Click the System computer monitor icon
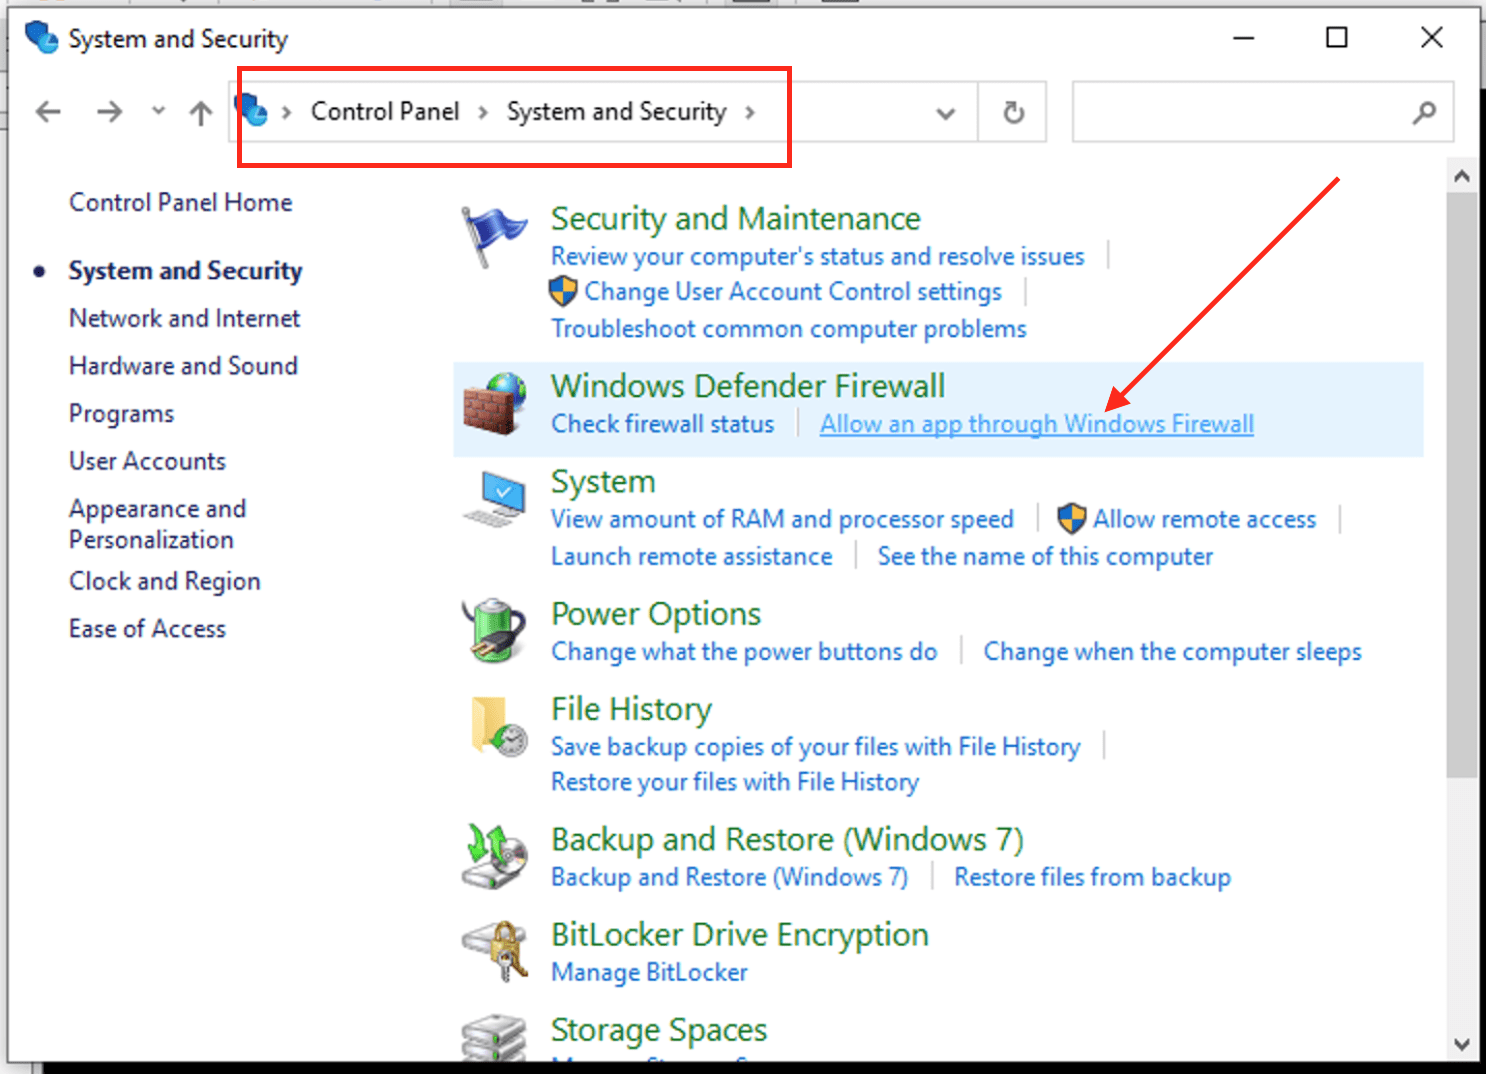 click(x=494, y=499)
